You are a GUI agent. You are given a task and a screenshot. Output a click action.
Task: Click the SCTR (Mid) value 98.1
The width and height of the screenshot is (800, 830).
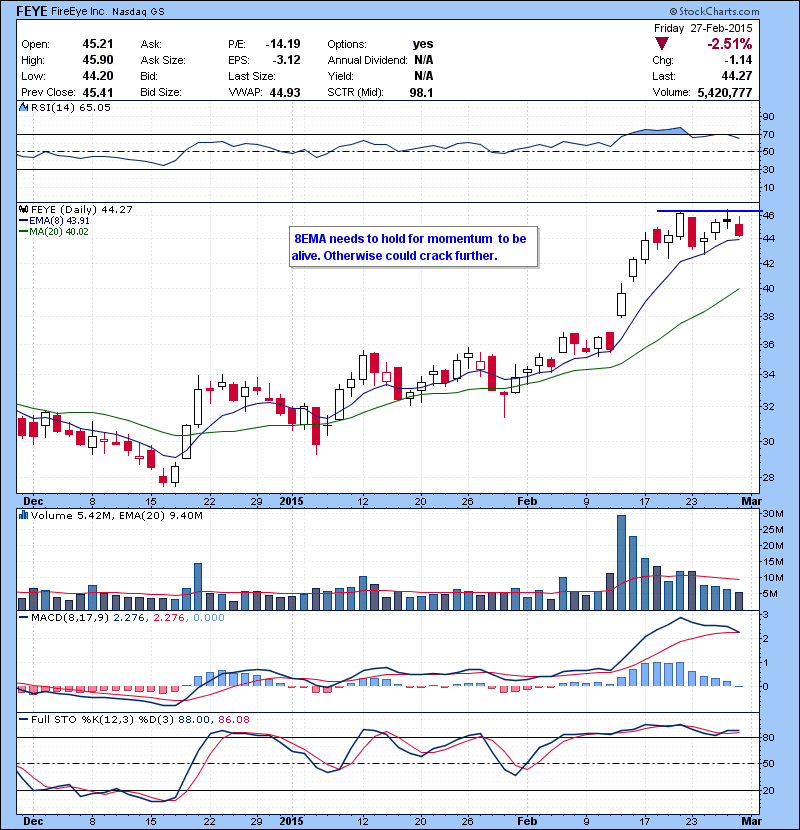[x=421, y=92]
